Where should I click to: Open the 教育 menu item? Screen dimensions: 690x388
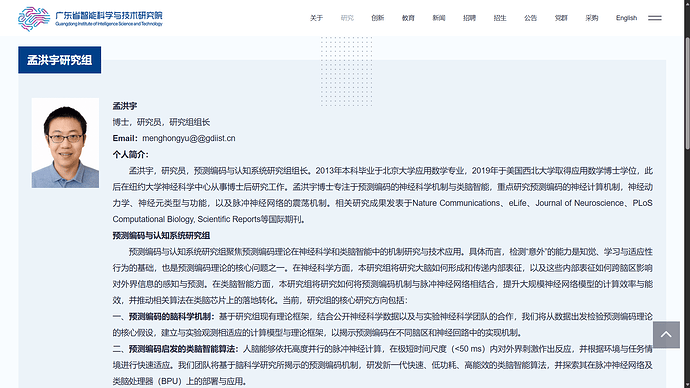(408, 18)
